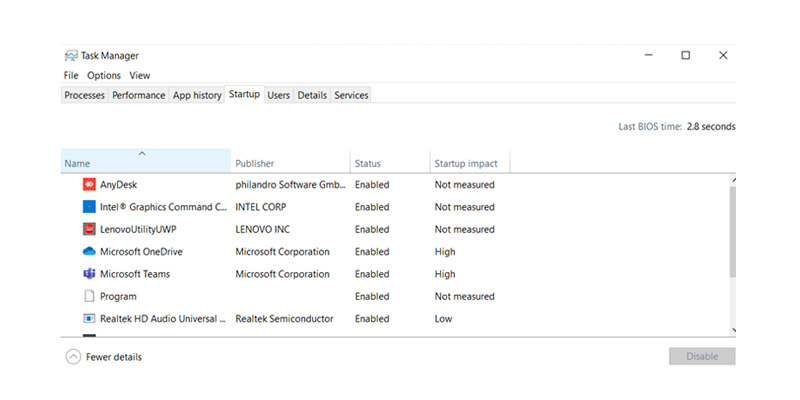Sort by the Startup impact column header
The width and height of the screenshot is (800, 400).
tap(469, 161)
